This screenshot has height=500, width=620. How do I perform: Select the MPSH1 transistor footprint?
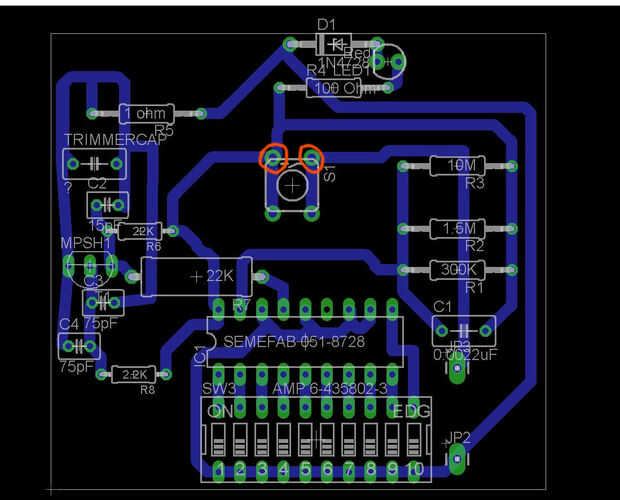[90, 268]
